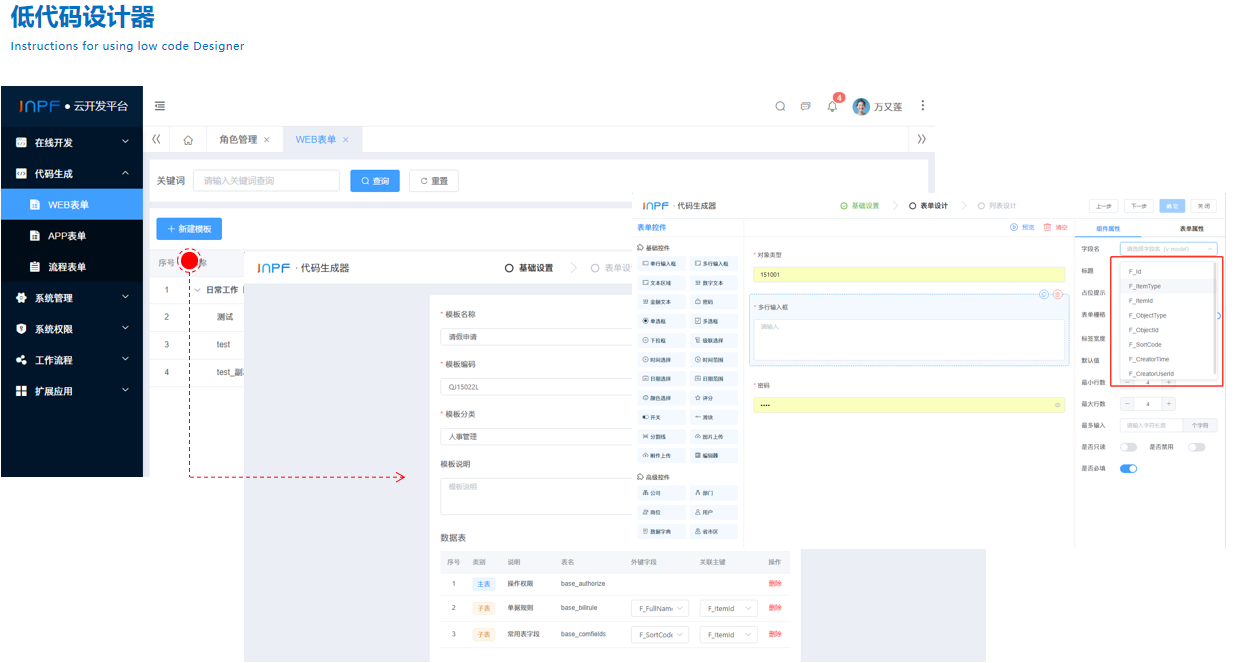Click the red delete icon on 多行输入框 field

point(1057,294)
